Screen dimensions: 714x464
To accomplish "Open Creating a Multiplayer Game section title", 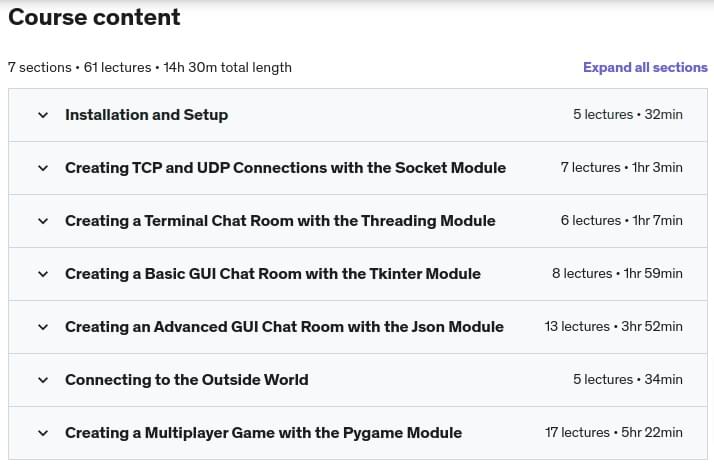I will (x=263, y=433).
